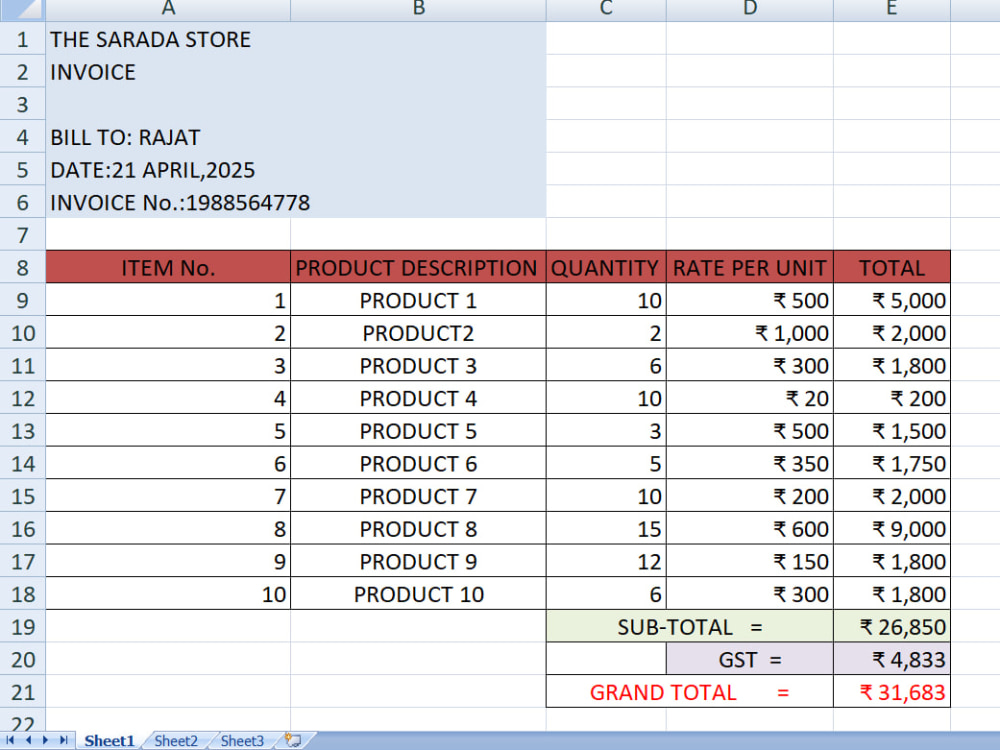1000x750 pixels.
Task: Switch to the Sheet1 tab
Action: tap(109, 740)
